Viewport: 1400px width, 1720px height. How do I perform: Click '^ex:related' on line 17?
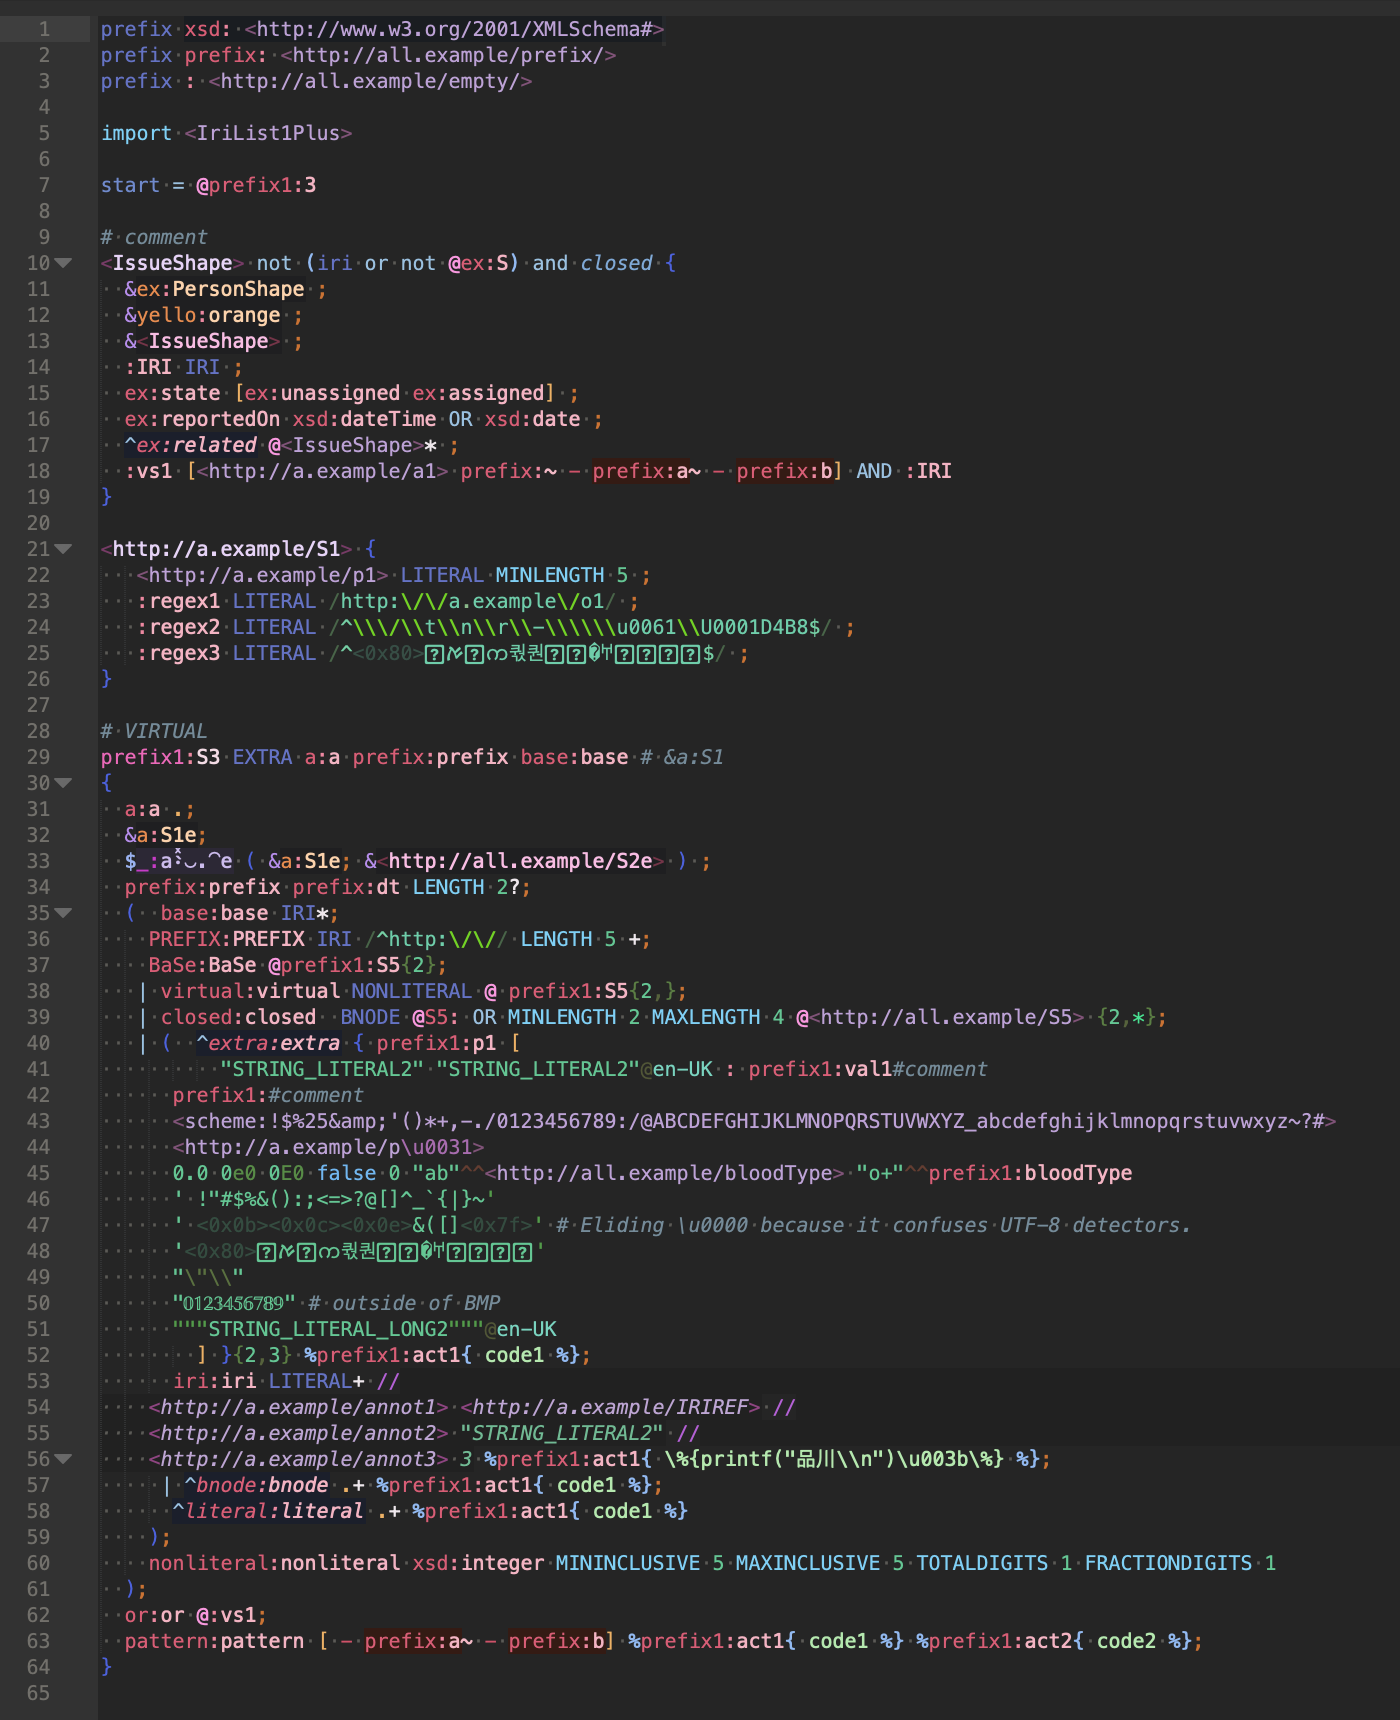(x=190, y=445)
